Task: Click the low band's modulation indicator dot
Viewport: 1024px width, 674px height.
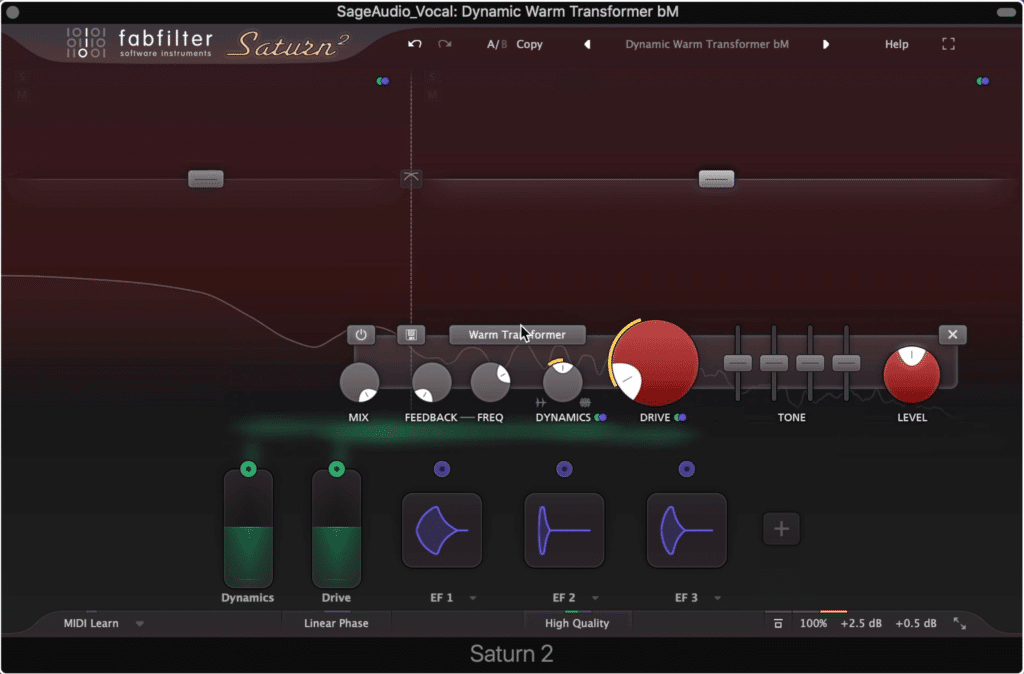Action: click(383, 81)
